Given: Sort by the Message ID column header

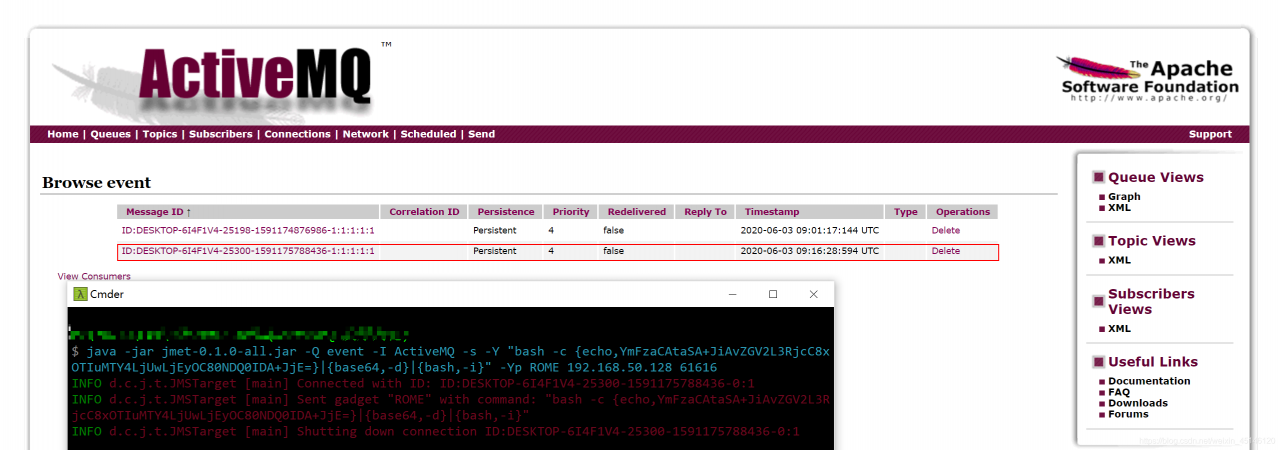Looking at the screenshot, I should 158,212.
